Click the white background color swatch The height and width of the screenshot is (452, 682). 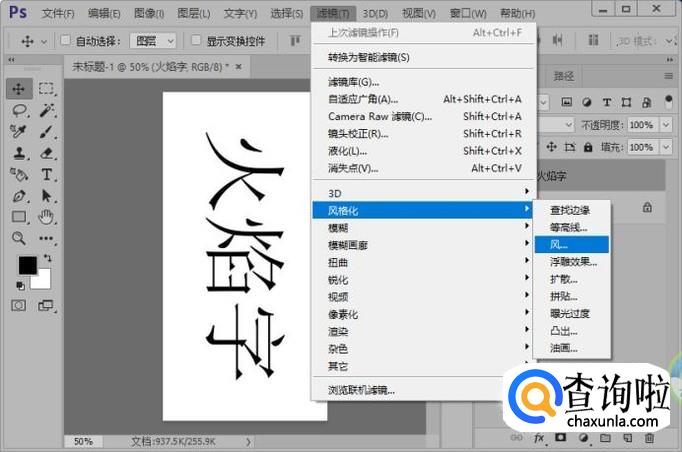pyautogui.click(x=44, y=281)
